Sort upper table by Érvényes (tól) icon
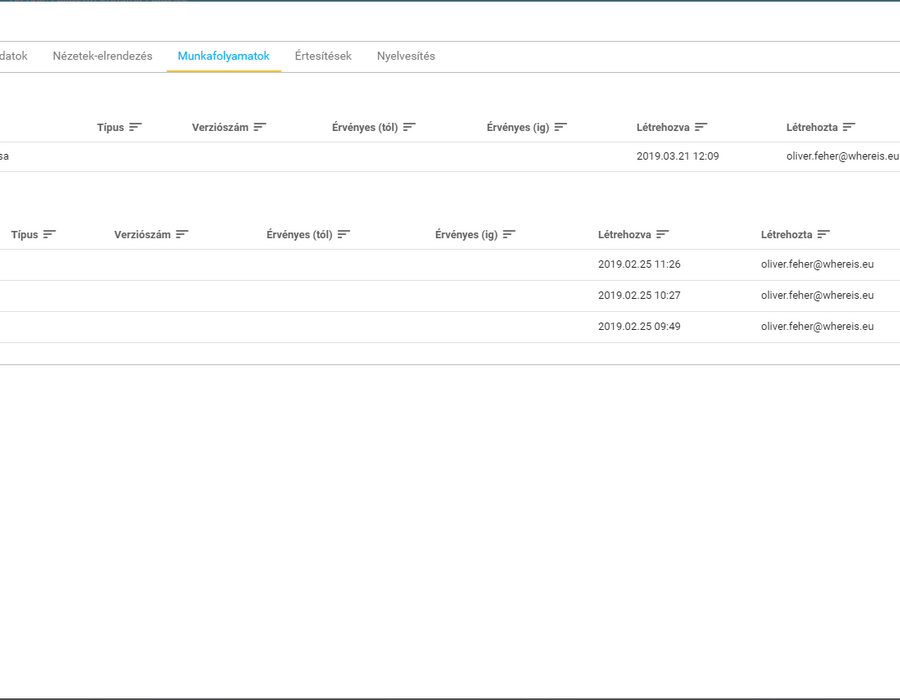 [x=409, y=127]
